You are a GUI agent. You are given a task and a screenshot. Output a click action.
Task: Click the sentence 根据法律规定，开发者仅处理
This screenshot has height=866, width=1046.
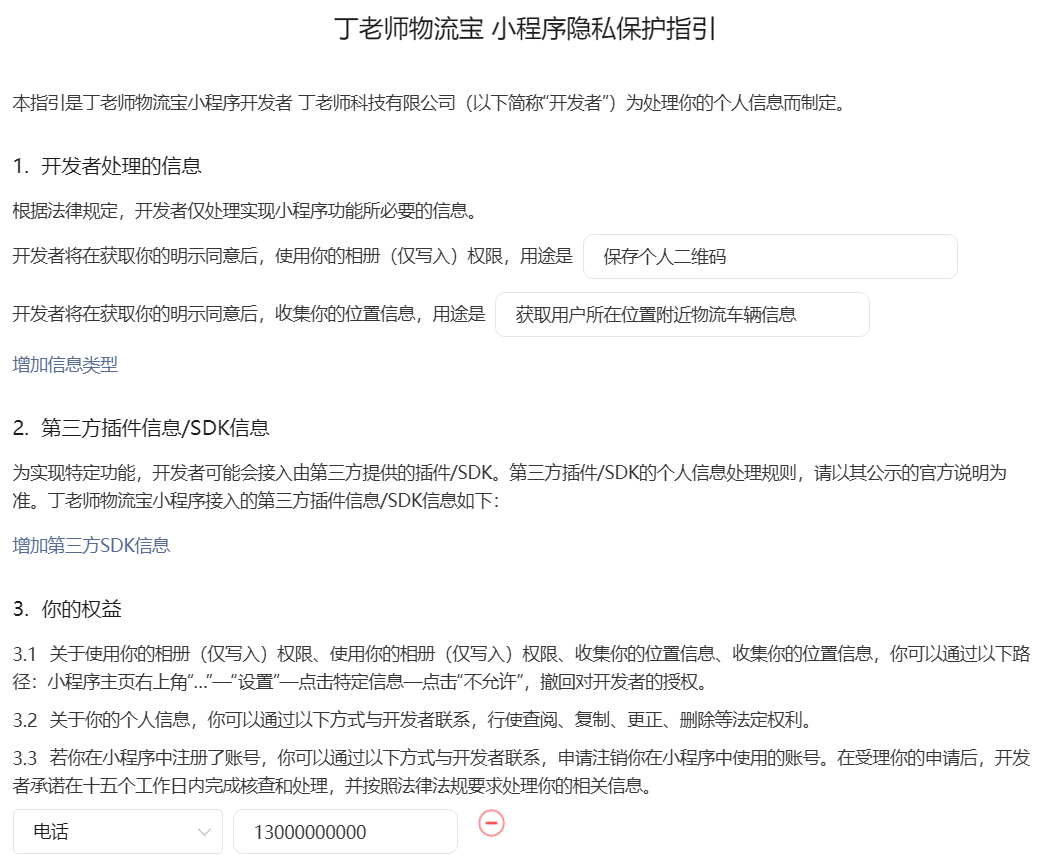[247, 211]
